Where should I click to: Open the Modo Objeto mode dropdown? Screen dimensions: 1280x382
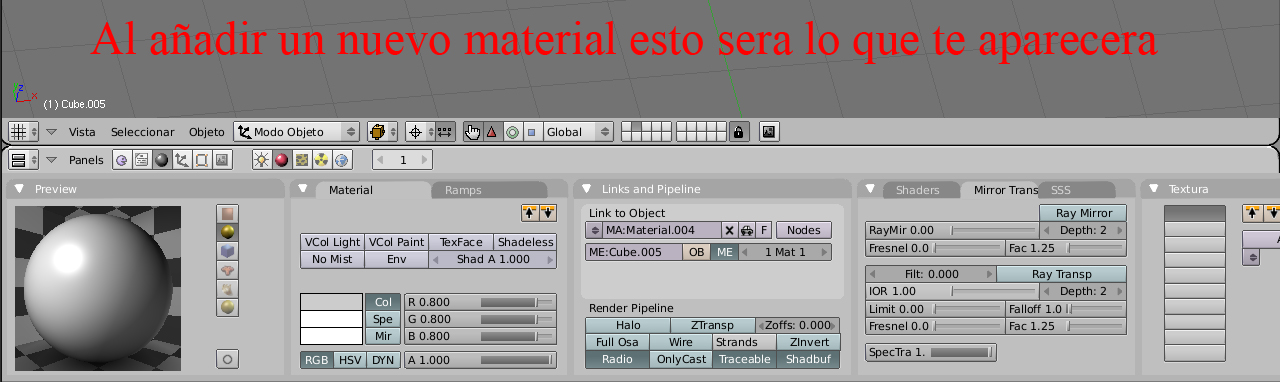pyautogui.click(x=297, y=131)
